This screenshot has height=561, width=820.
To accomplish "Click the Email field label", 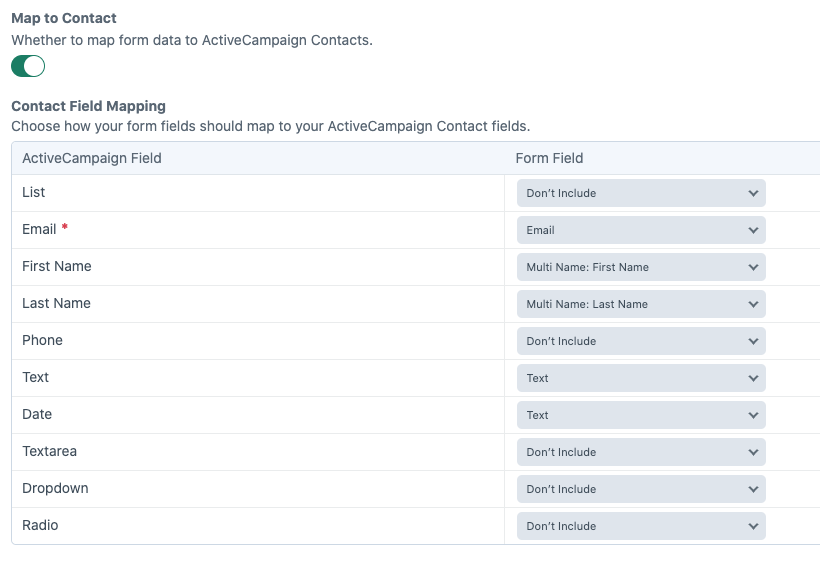I will 39,229.
